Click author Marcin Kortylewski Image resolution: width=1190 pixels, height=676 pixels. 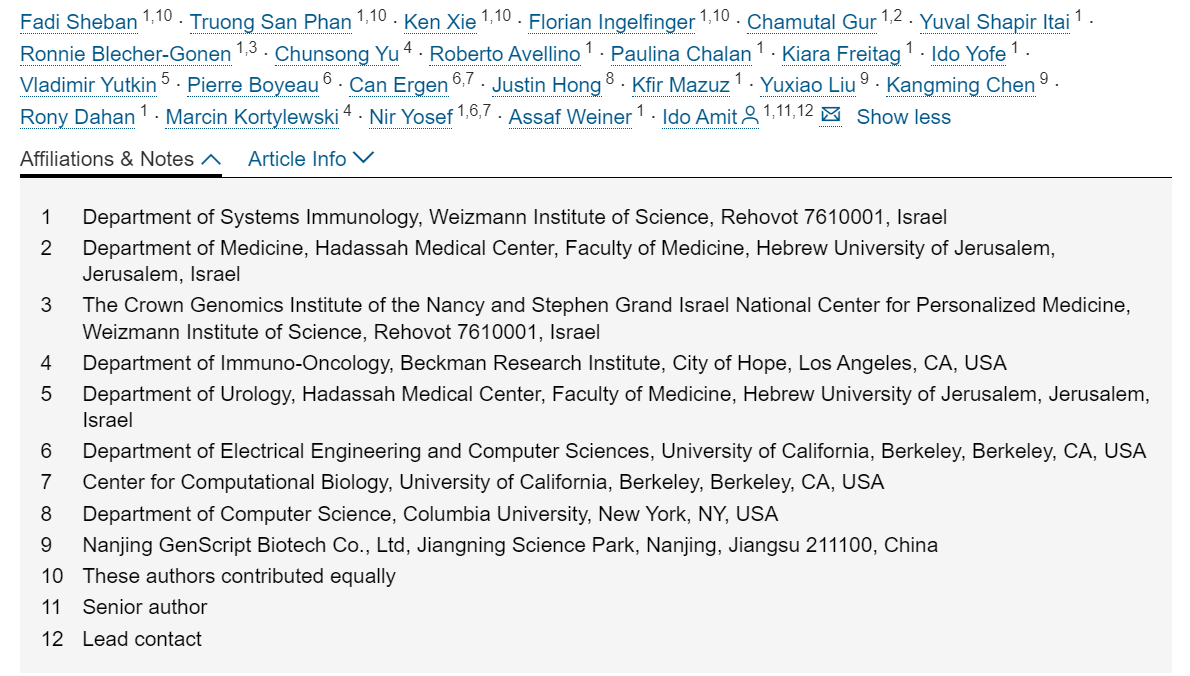(x=252, y=117)
